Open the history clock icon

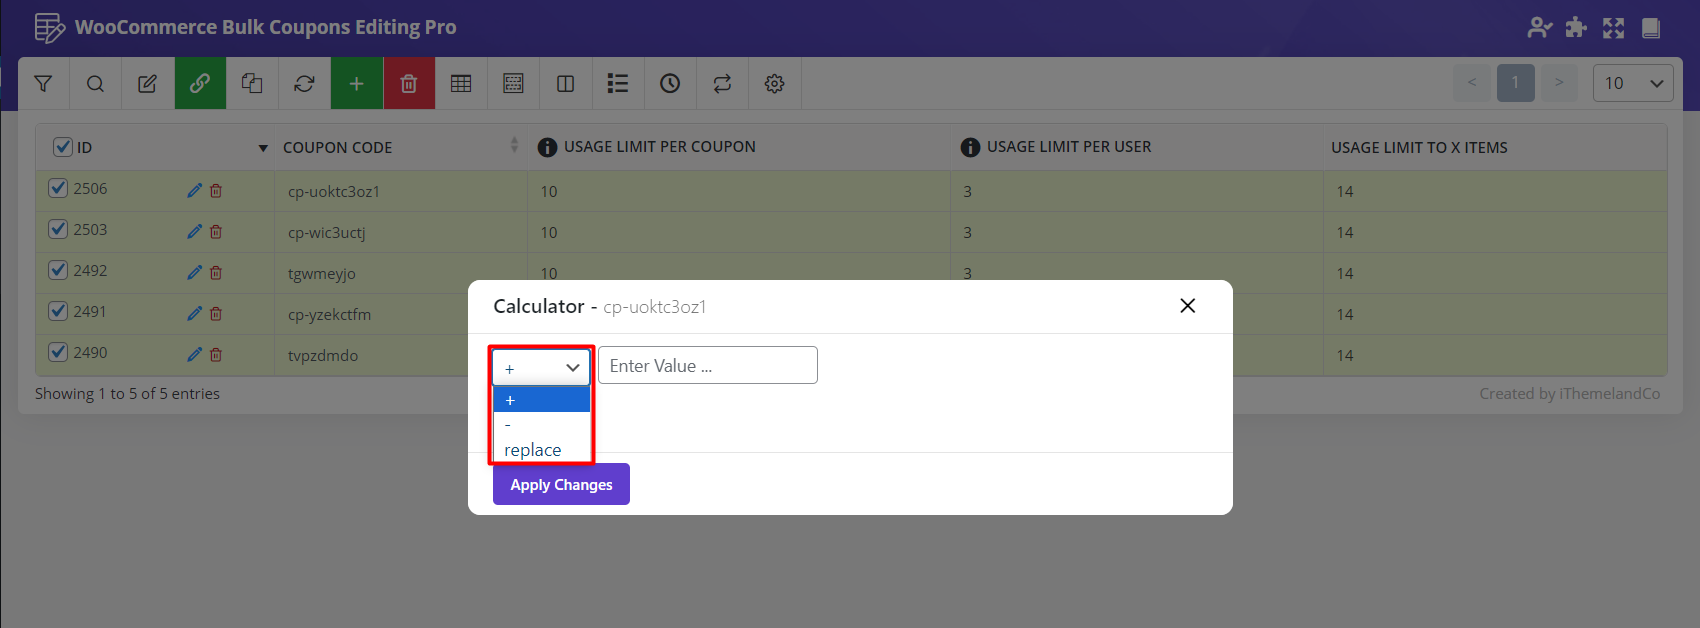coord(670,84)
